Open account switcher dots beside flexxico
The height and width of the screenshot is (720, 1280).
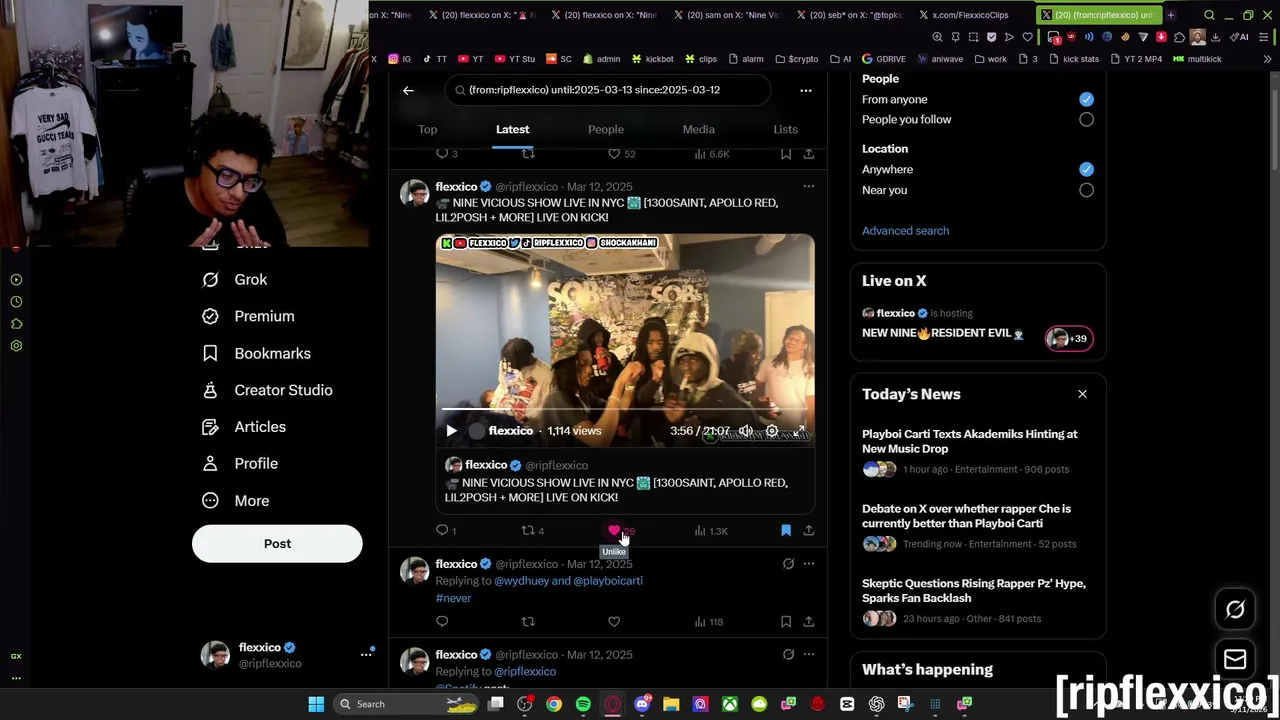pyautogui.click(x=366, y=655)
